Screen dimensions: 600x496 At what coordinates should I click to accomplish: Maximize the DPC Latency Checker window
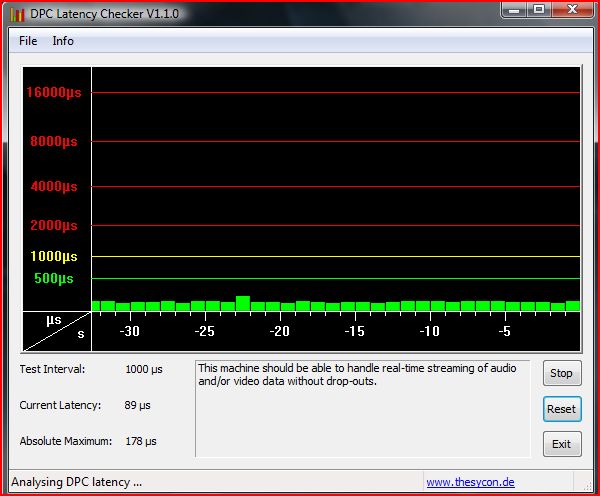(538, 12)
